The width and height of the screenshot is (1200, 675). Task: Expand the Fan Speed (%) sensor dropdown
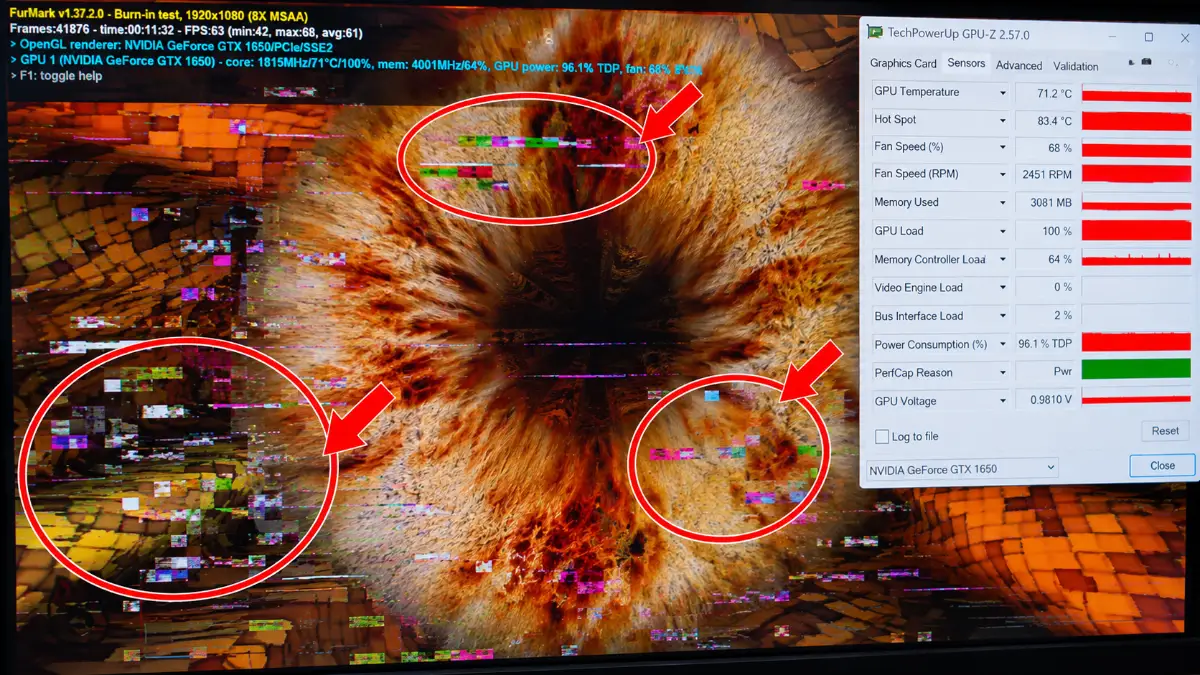point(1003,148)
